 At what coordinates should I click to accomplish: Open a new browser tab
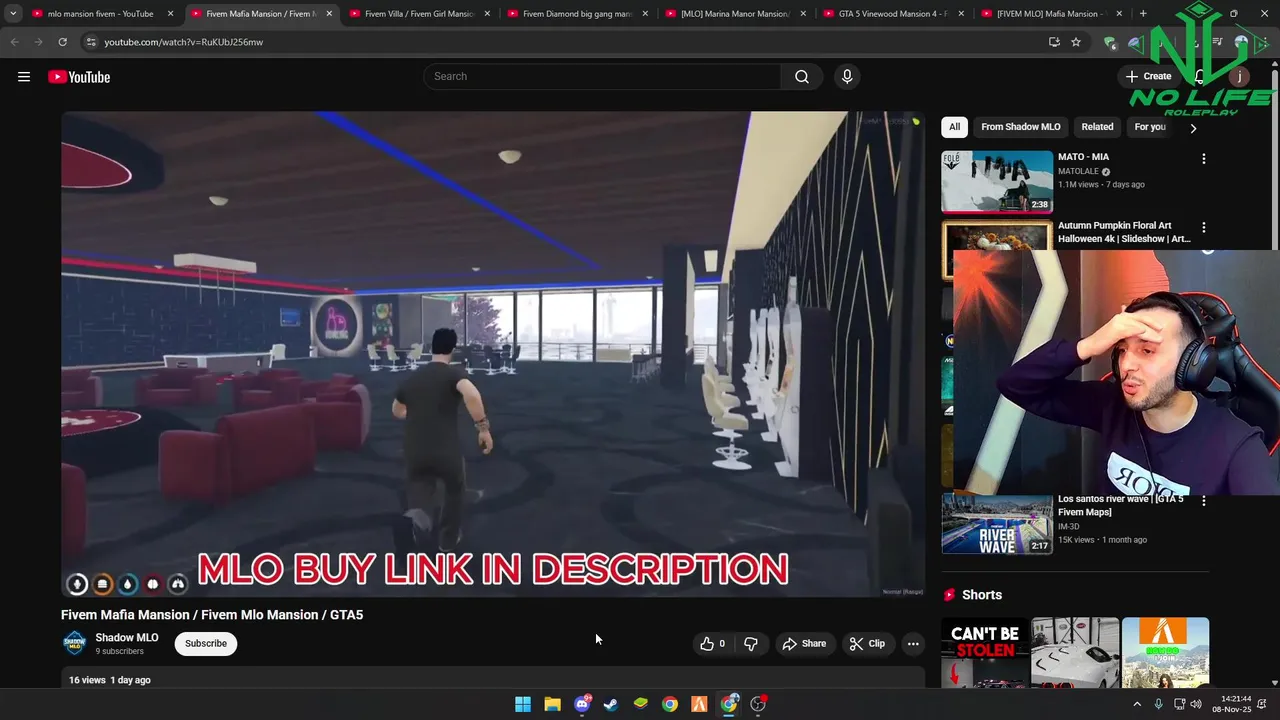[1143, 14]
